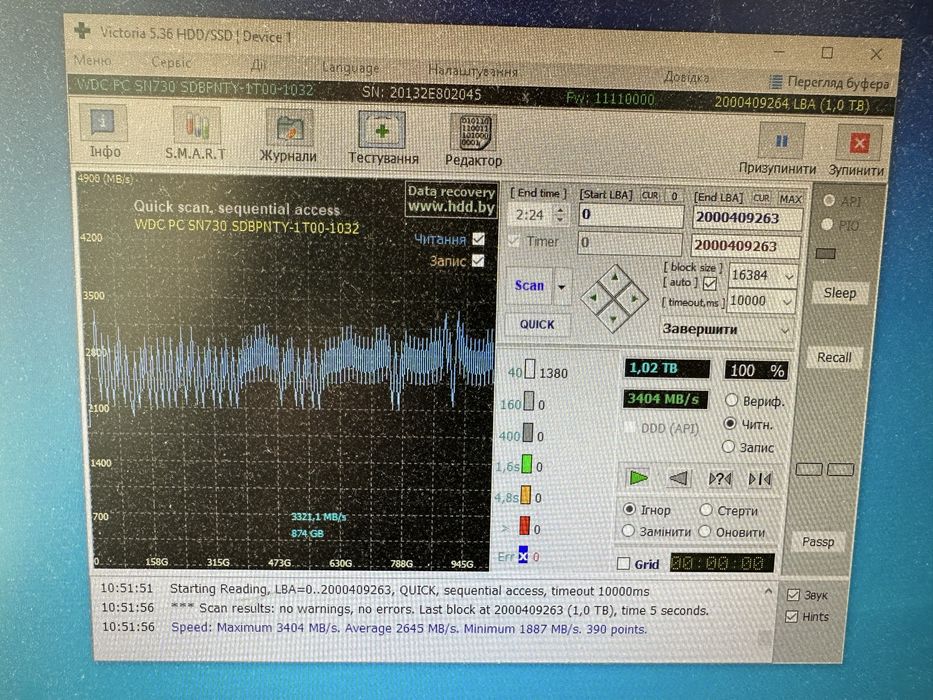Click the reverse scan arrow button
The width and height of the screenshot is (933, 700).
tap(678, 478)
